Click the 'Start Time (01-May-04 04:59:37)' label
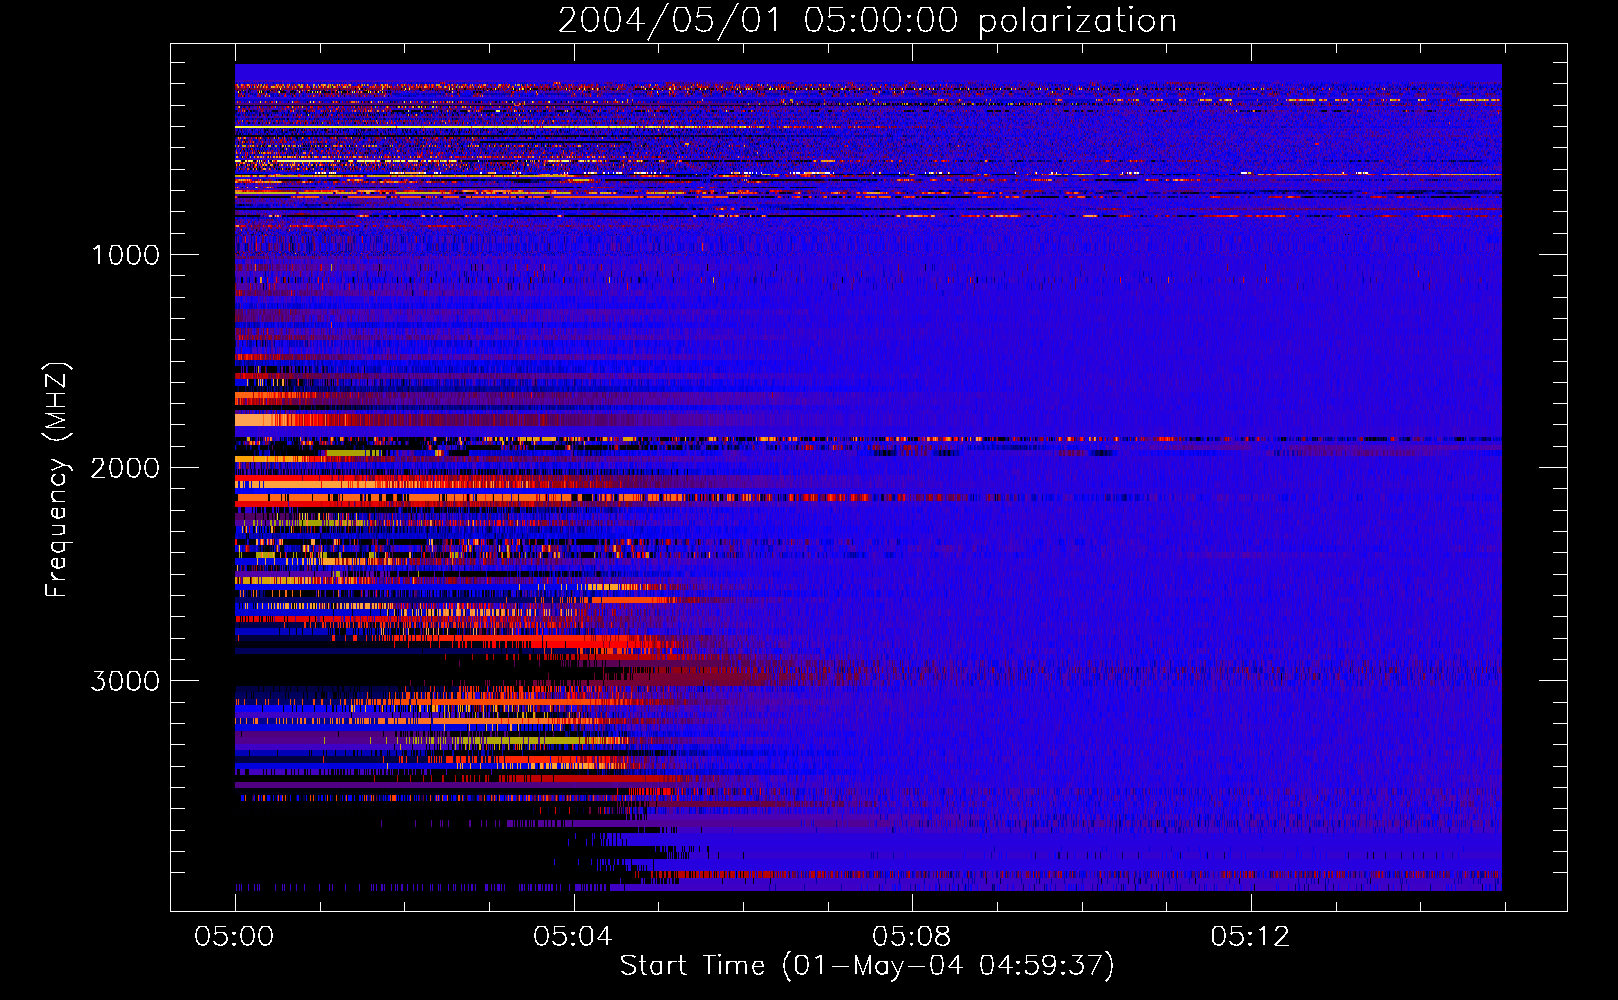The height and width of the screenshot is (1000, 1618). pos(867,966)
